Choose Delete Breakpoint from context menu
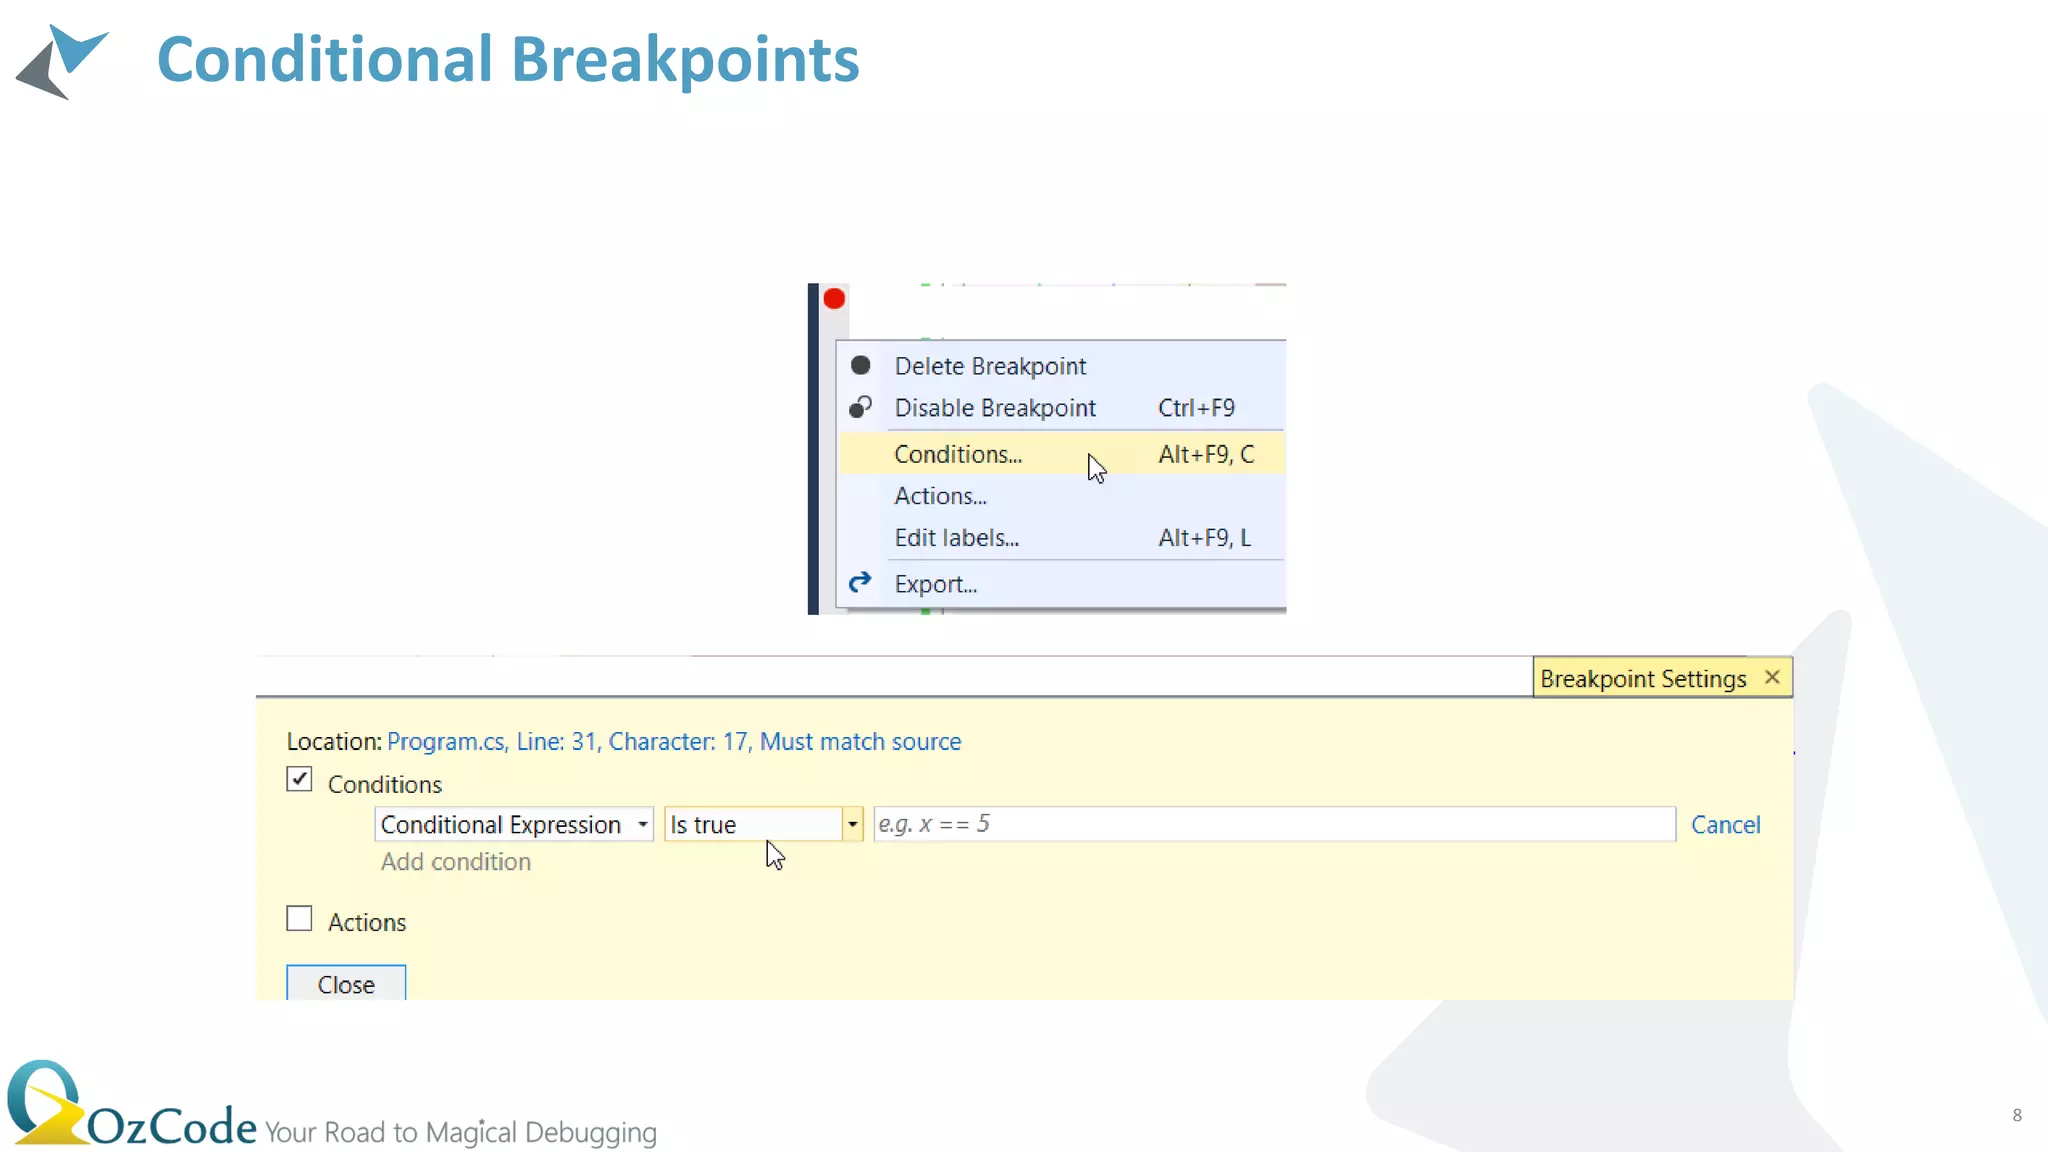Screen dimensions: 2048x1152 pyautogui.click(x=1062, y=366)
